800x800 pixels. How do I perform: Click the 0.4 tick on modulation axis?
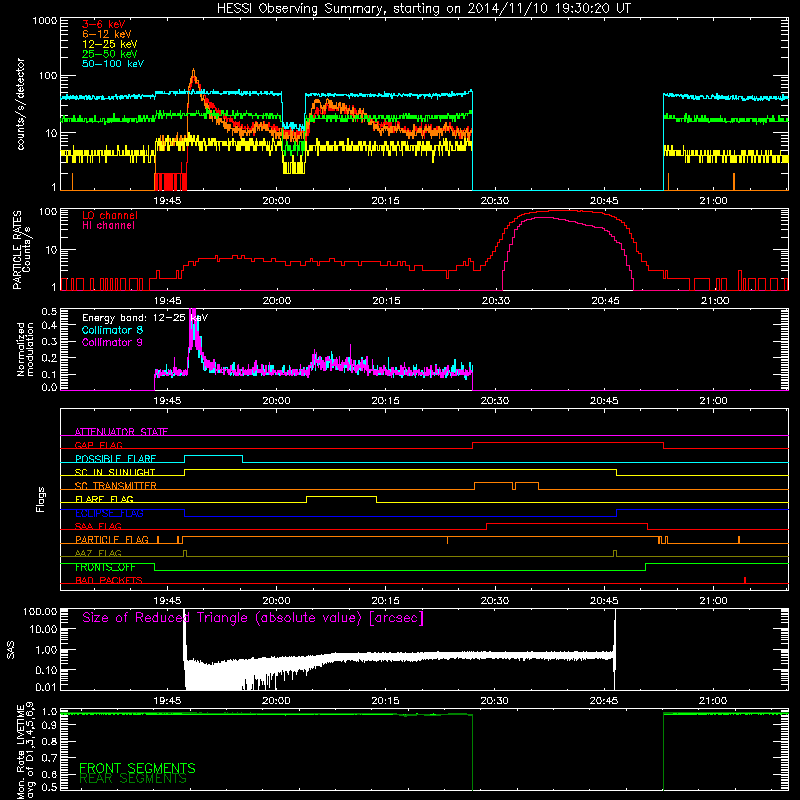pos(49,326)
